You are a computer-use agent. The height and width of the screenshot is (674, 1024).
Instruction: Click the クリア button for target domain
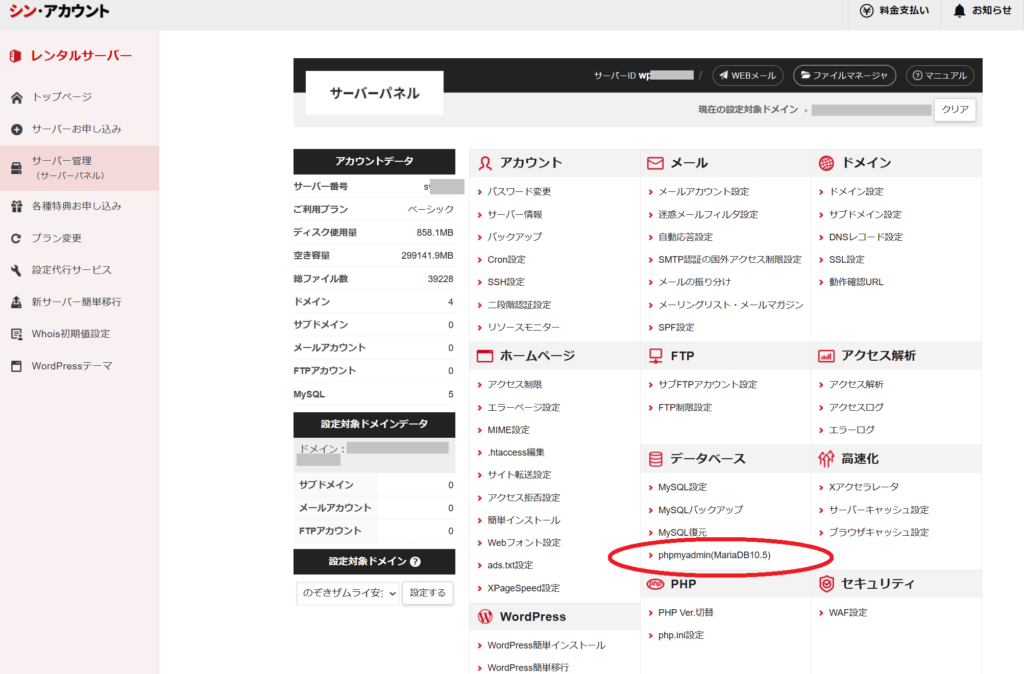954,110
